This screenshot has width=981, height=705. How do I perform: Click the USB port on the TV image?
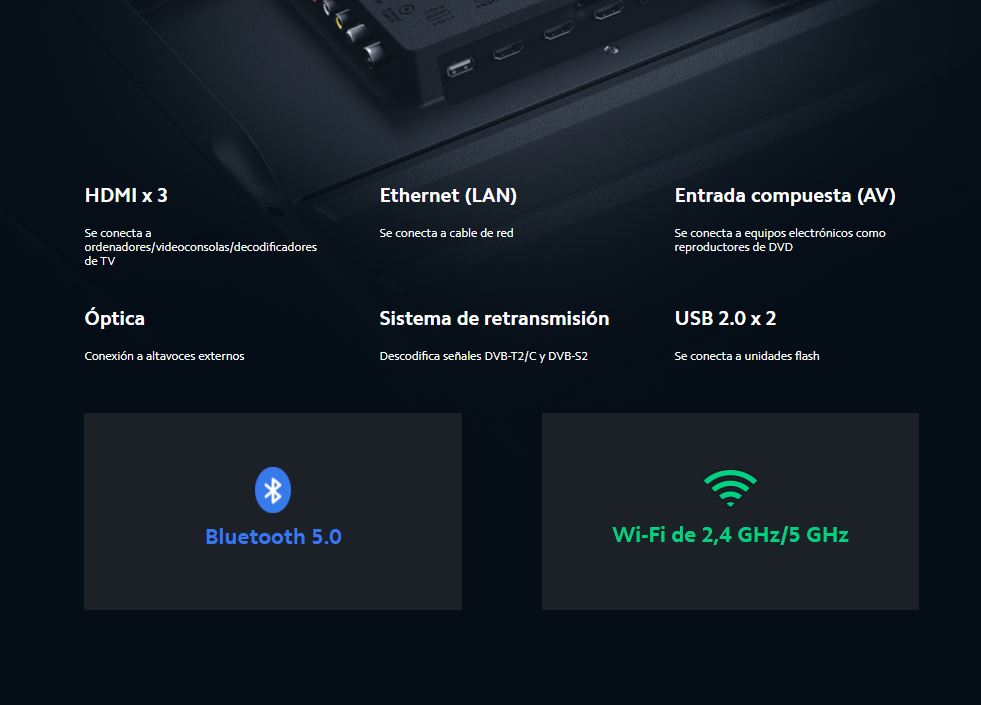point(460,67)
